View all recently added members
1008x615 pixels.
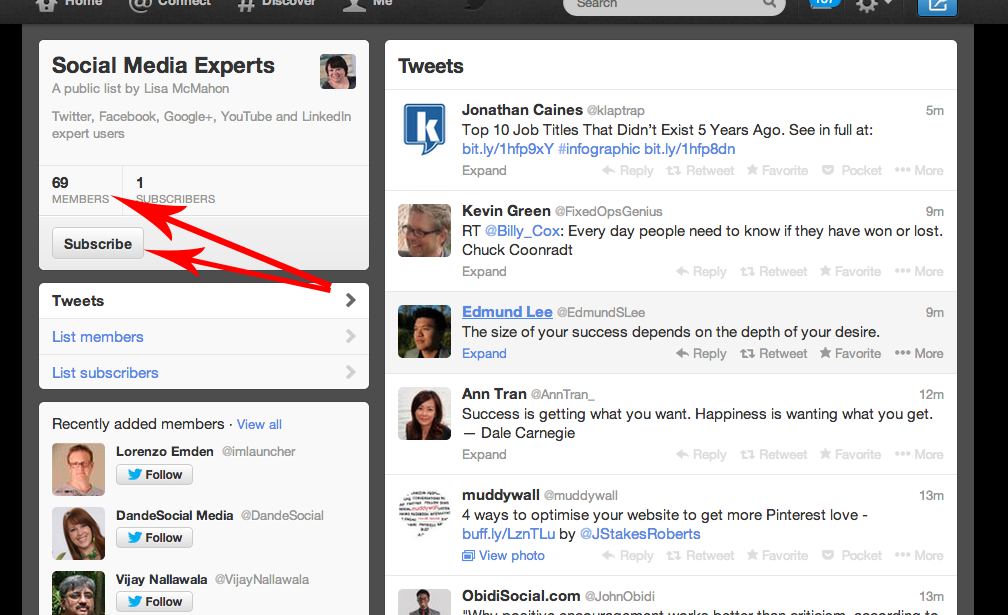(x=259, y=424)
